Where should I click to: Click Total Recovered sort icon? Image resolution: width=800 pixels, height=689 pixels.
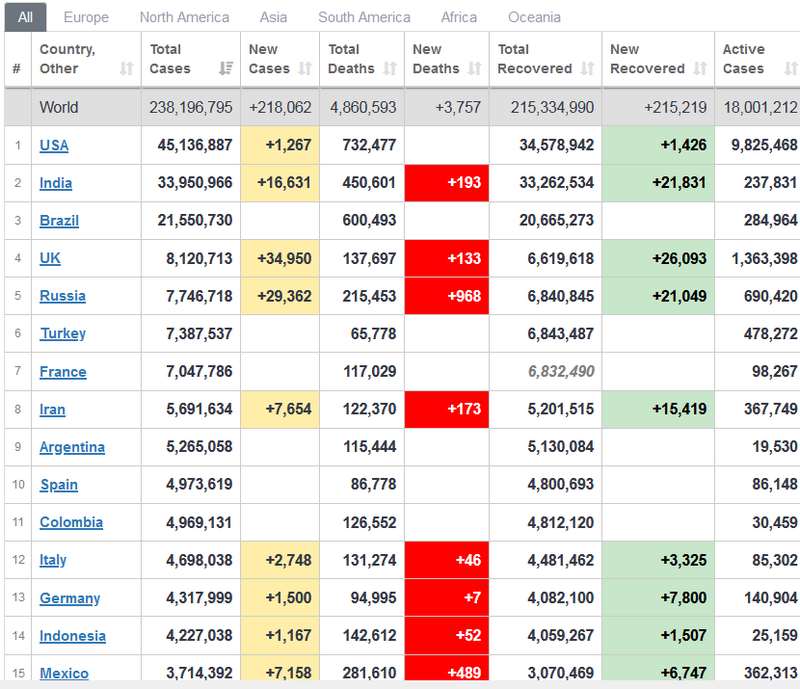[586, 69]
